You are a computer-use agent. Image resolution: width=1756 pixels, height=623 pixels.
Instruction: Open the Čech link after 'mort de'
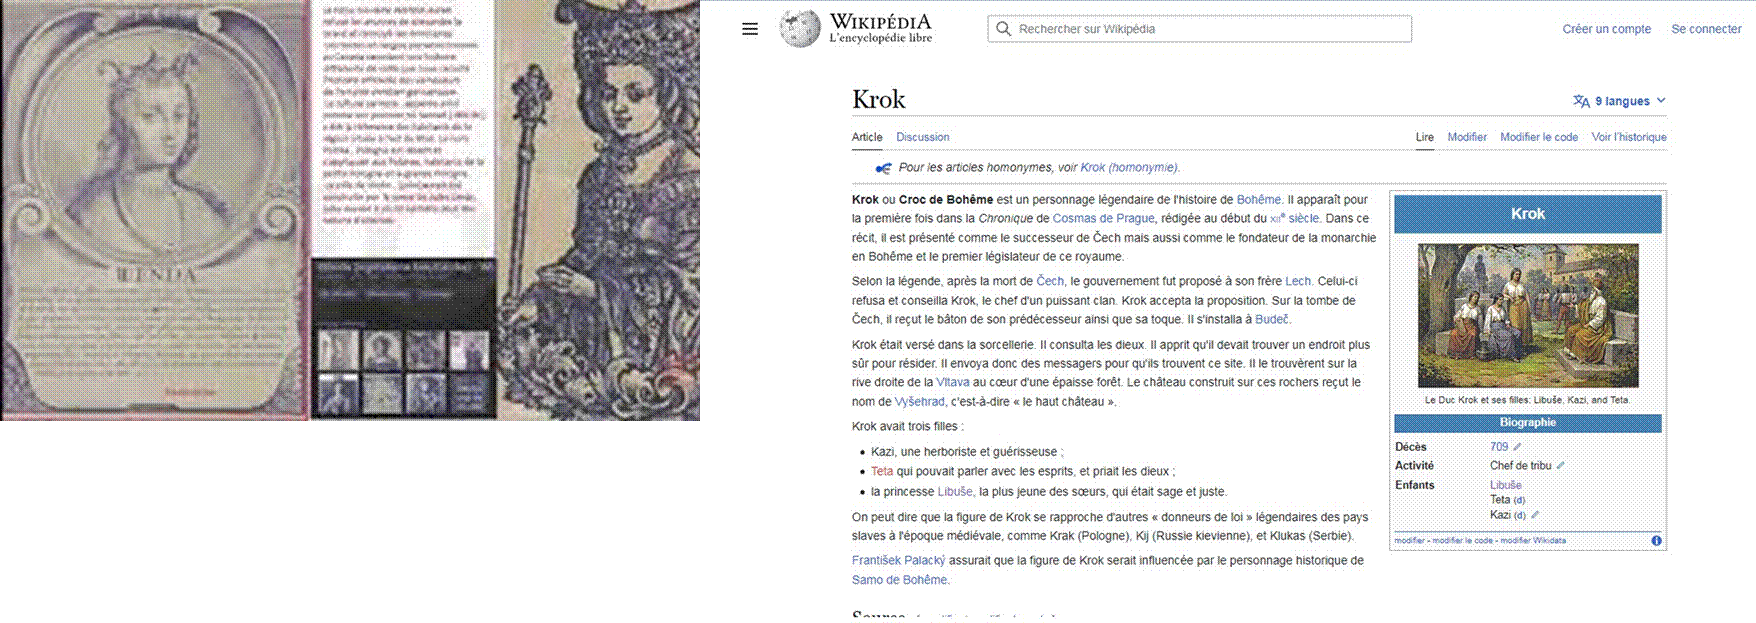[x=1050, y=282]
